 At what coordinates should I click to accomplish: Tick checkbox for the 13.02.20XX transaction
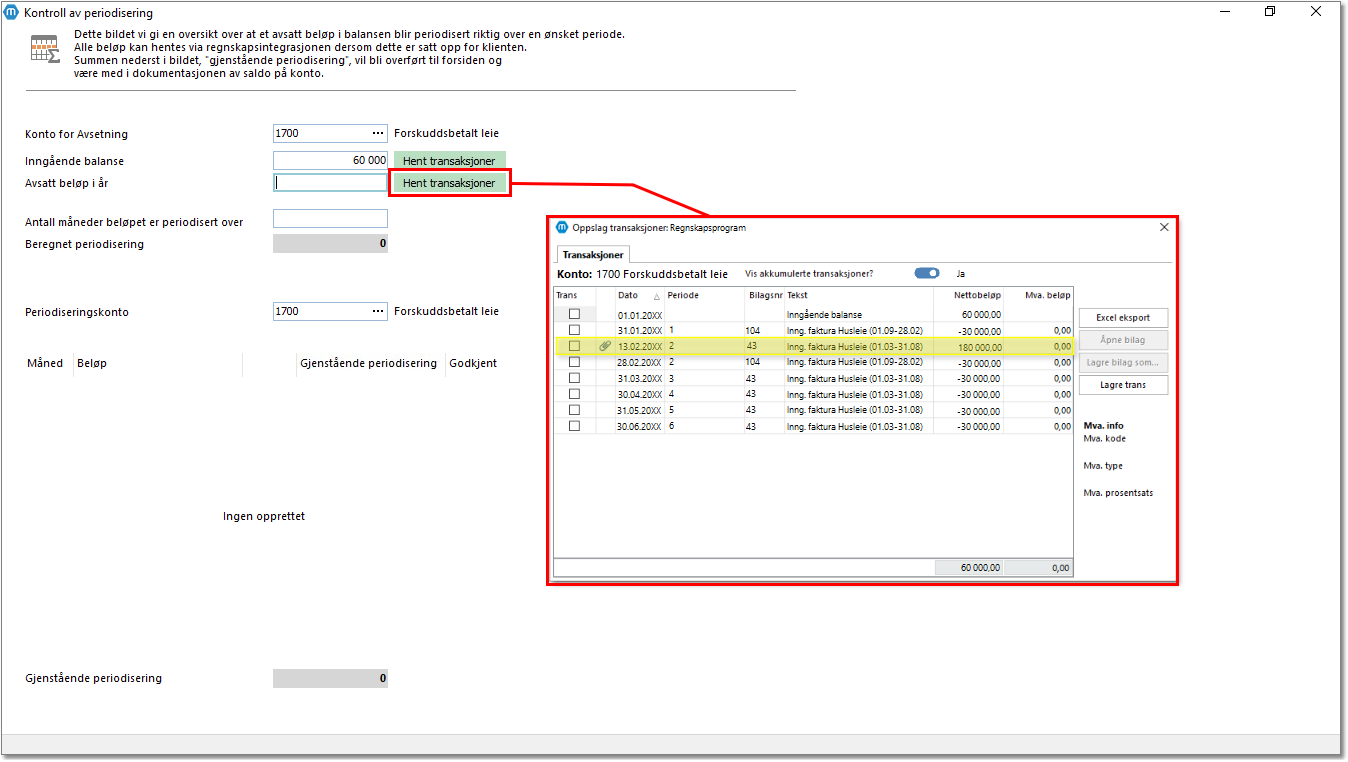(x=574, y=346)
